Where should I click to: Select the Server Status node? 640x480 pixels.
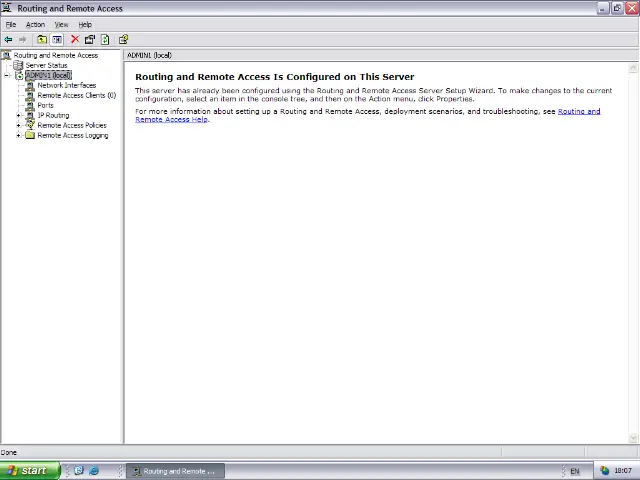[x=46, y=65]
